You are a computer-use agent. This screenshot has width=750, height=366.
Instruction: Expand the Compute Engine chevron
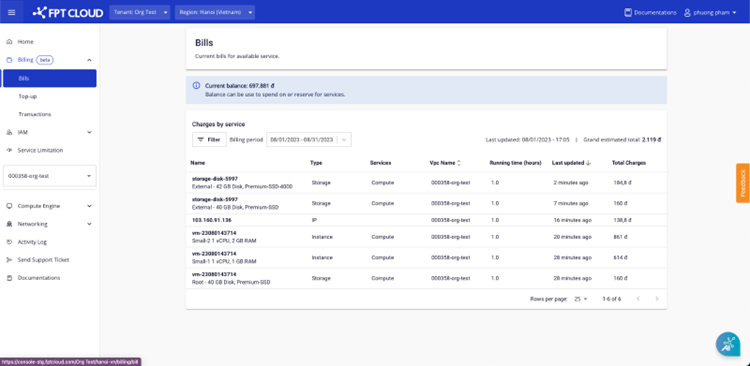coord(89,206)
